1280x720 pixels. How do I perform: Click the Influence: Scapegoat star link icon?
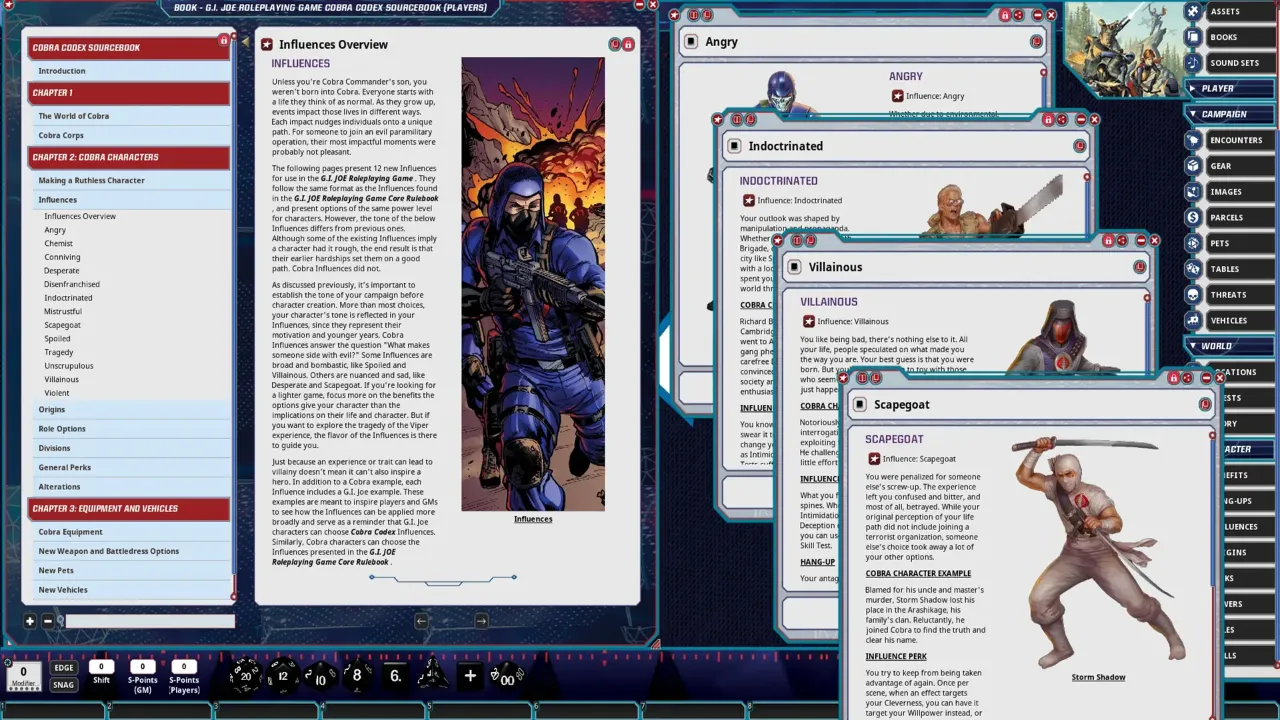click(x=874, y=459)
